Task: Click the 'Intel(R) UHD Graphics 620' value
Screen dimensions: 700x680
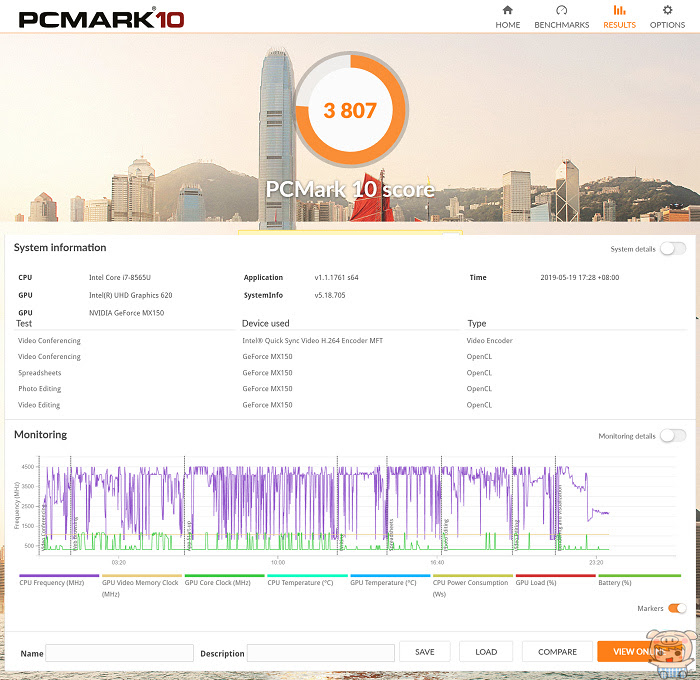Action: click(x=130, y=295)
